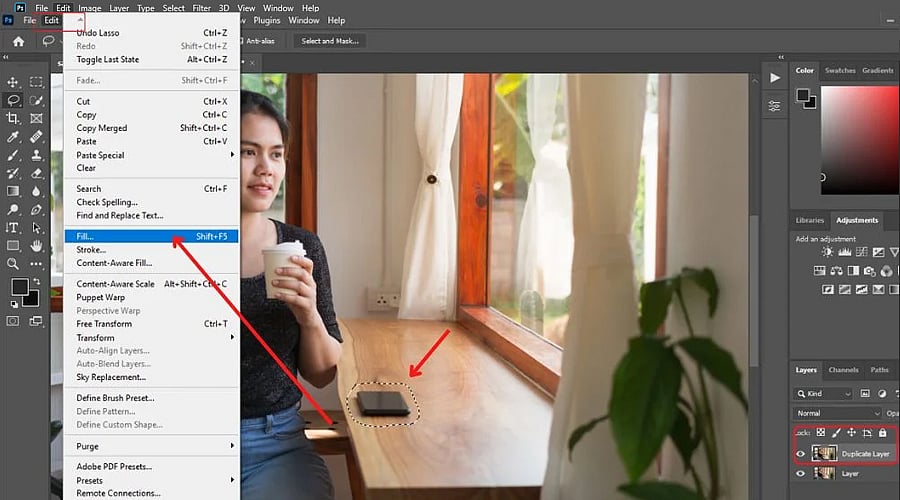Select the History Brush tool
This screenshot has width=900, height=500.
tap(13, 173)
